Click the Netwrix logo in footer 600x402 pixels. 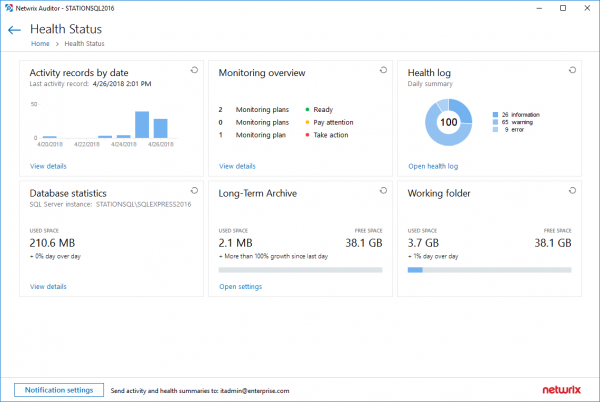tap(561, 390)
